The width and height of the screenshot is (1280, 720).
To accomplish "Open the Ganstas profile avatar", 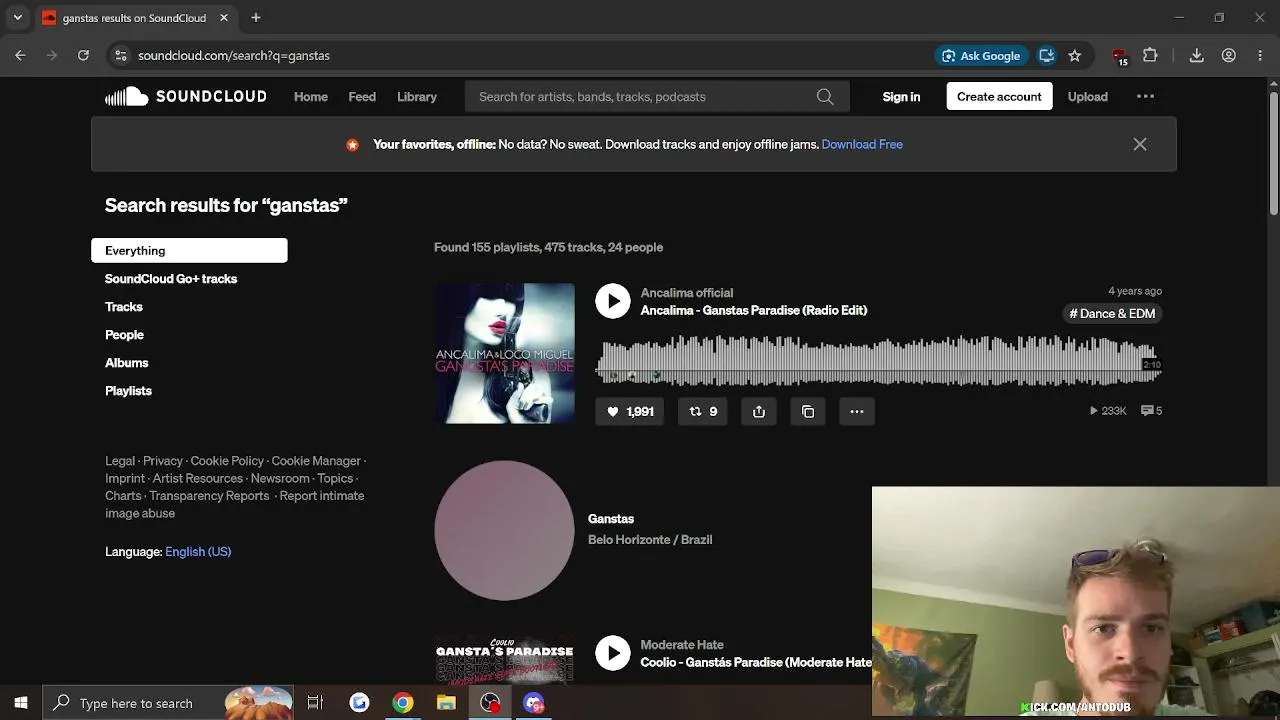I will click(504, 530).
